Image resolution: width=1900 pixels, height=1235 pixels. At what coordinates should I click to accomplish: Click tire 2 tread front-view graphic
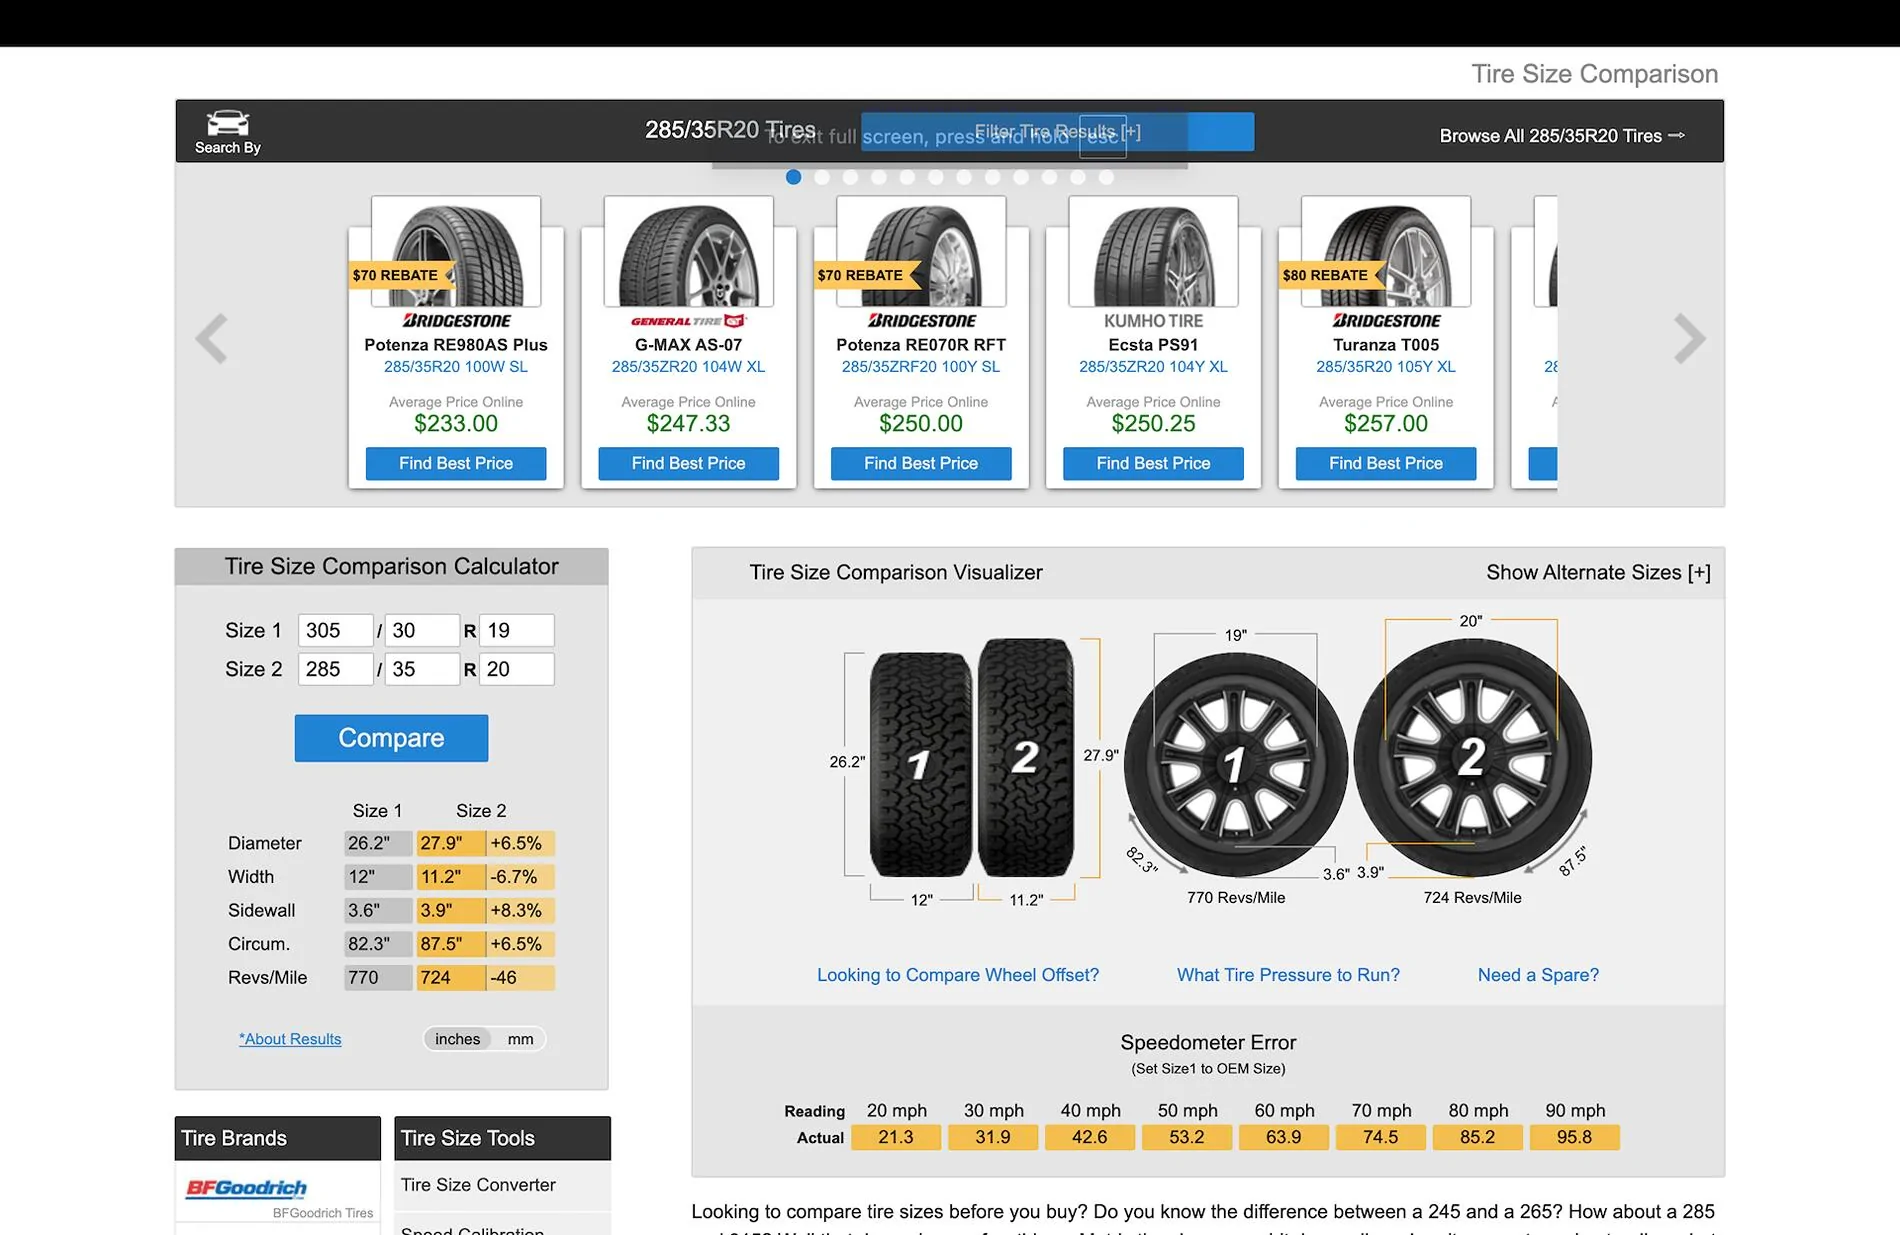[1026, 757]
